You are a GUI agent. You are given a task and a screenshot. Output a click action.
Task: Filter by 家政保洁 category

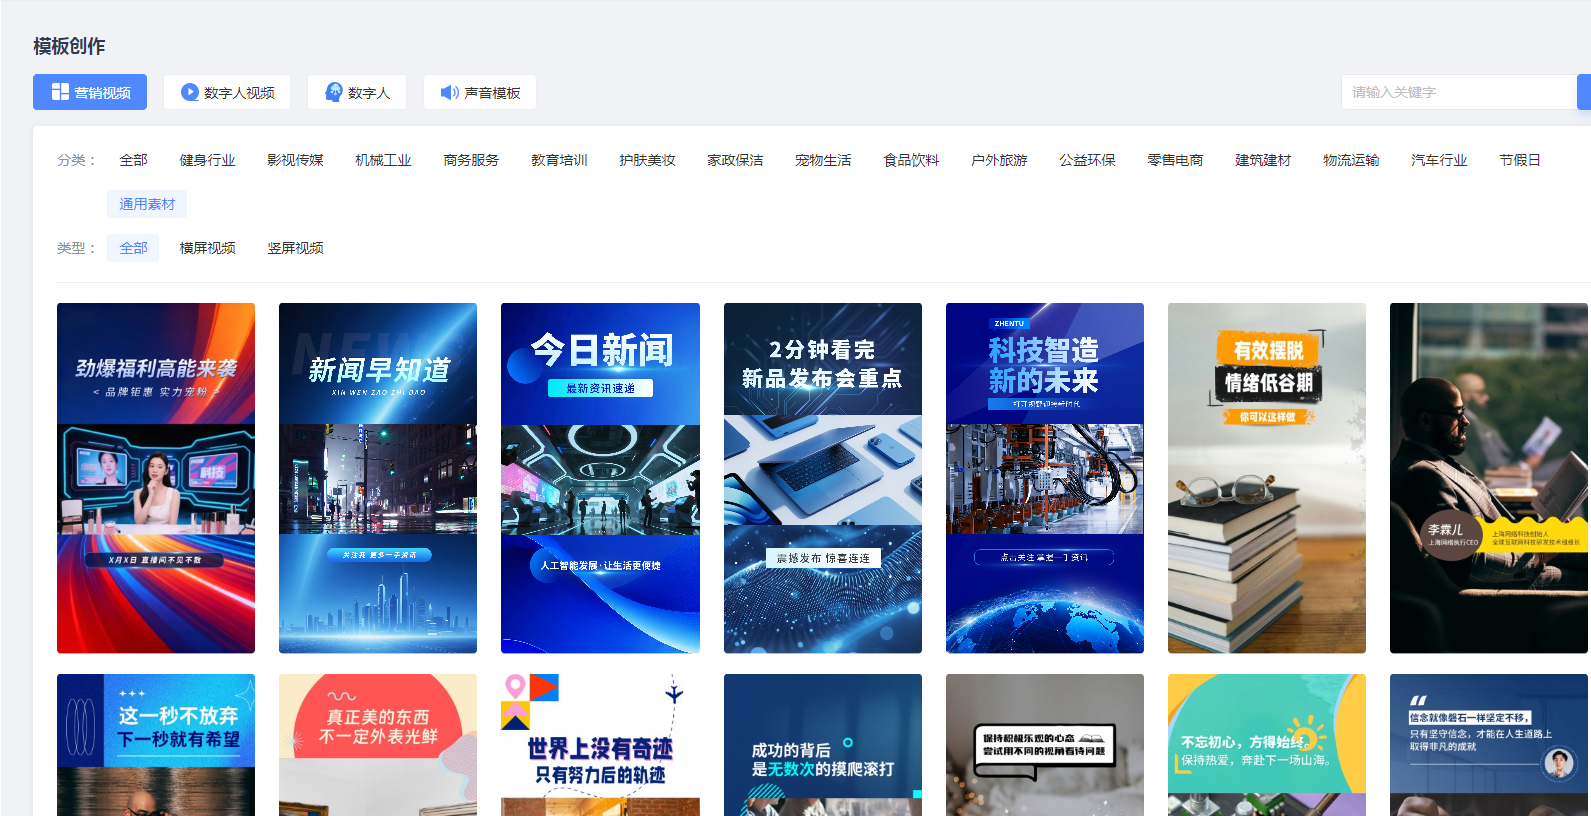735,160
